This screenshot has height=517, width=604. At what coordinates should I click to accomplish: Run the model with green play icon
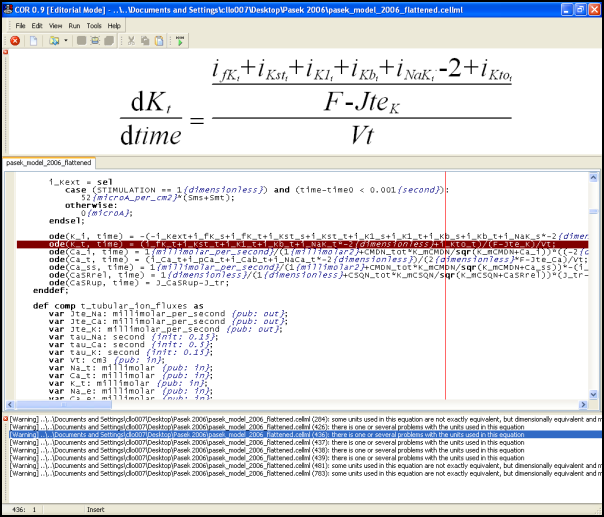pyautogui.click(x=180, y=40)
